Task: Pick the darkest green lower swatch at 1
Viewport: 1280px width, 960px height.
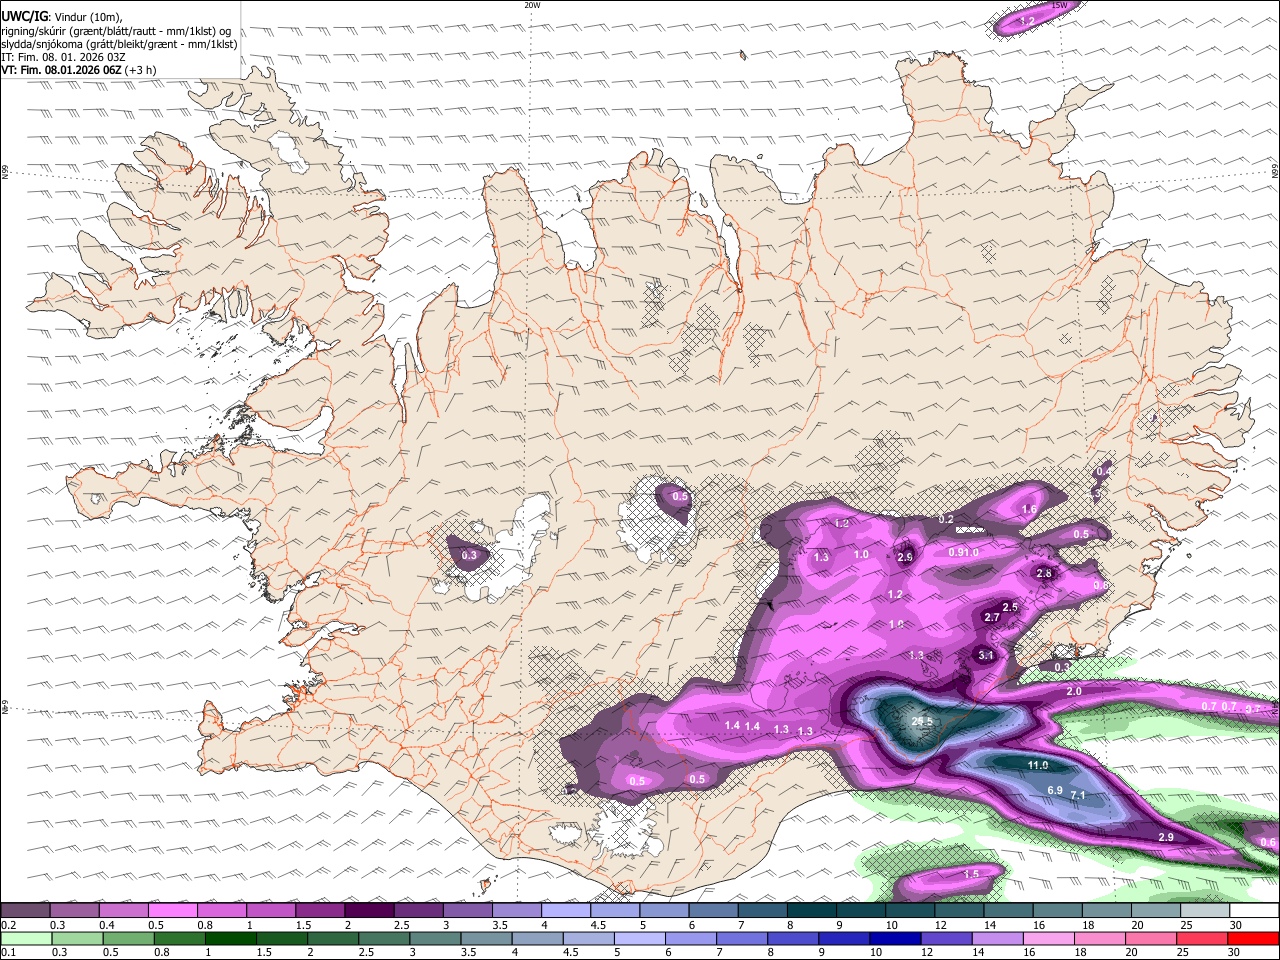Action: [230, 938]
